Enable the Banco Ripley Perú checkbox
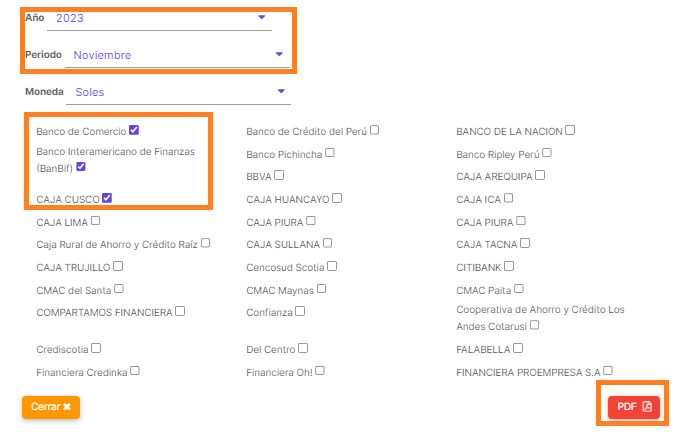The width and height of the screenshot is (673, 440). click(x=547, y=153)
